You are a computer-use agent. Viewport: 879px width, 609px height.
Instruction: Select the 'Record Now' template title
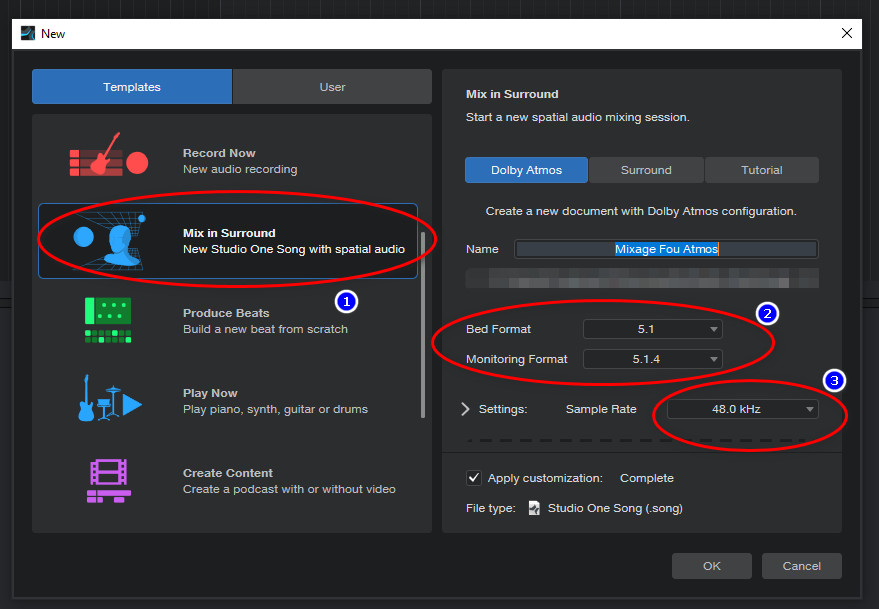[219, 153]
